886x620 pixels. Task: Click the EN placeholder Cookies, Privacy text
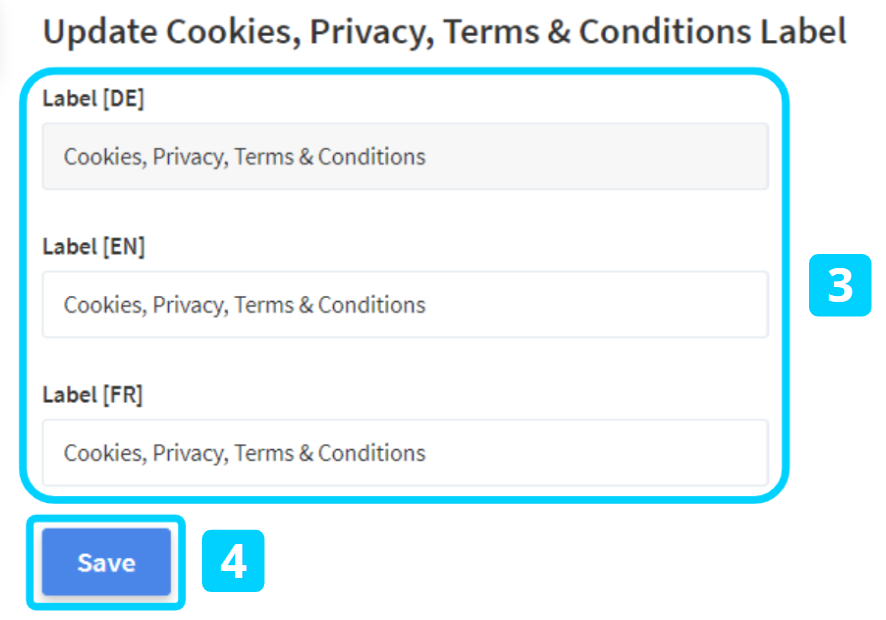[x=244, y=305]
